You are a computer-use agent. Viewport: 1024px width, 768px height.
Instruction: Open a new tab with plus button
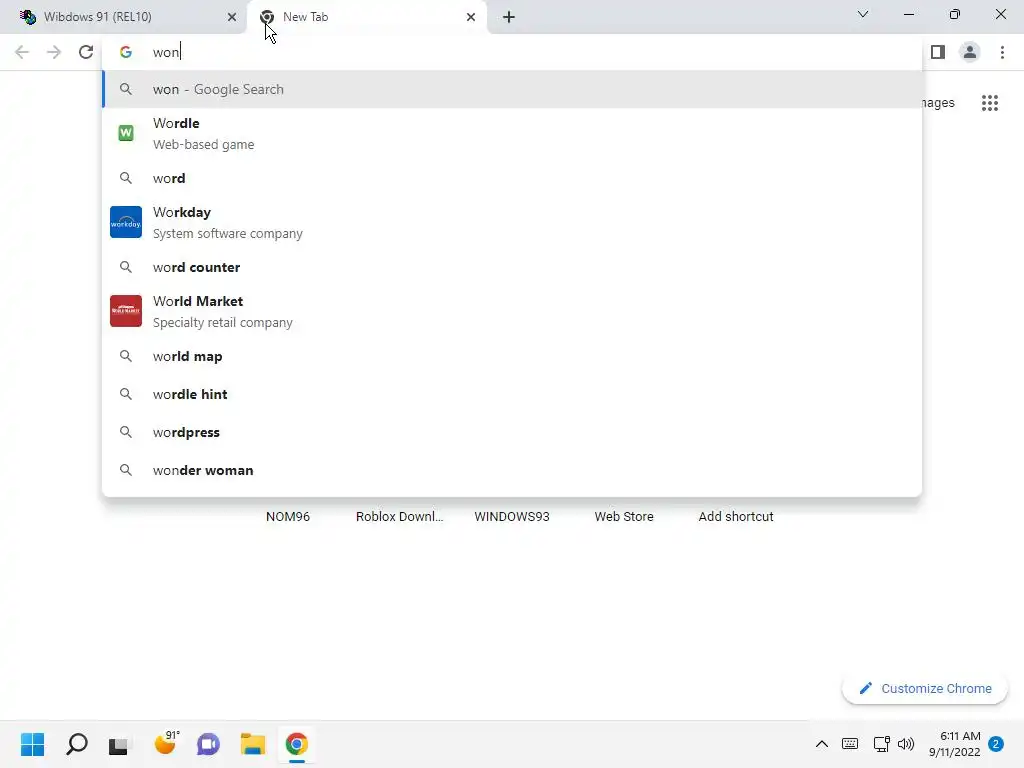pos(509,17)
